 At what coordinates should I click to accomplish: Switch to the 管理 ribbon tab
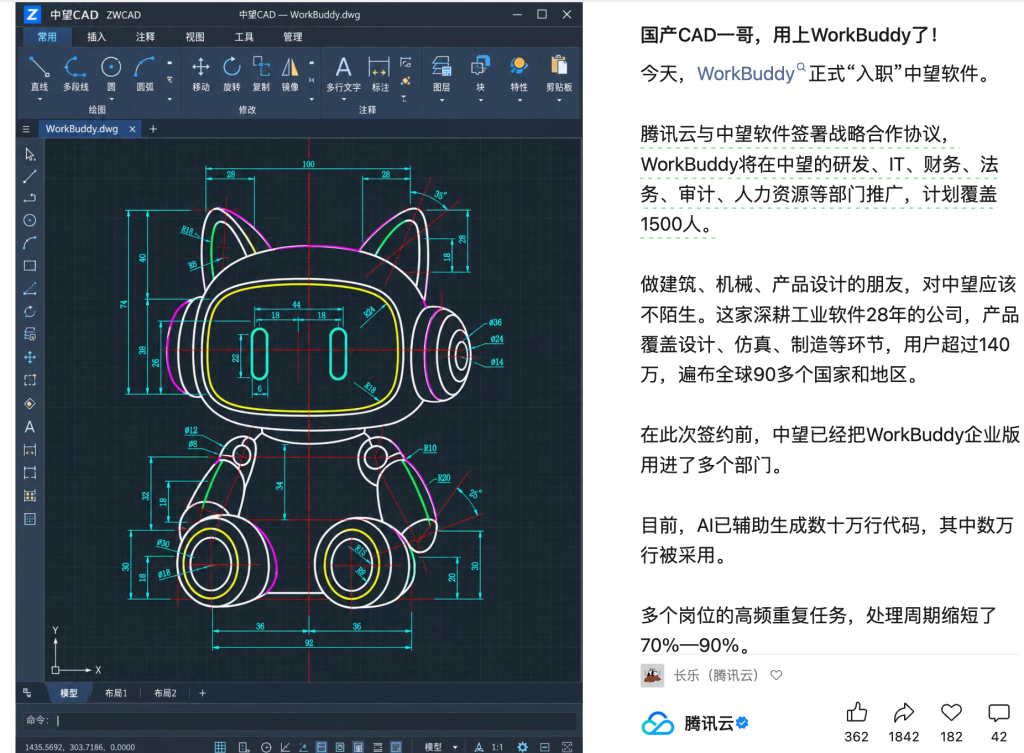coord(293,37)
